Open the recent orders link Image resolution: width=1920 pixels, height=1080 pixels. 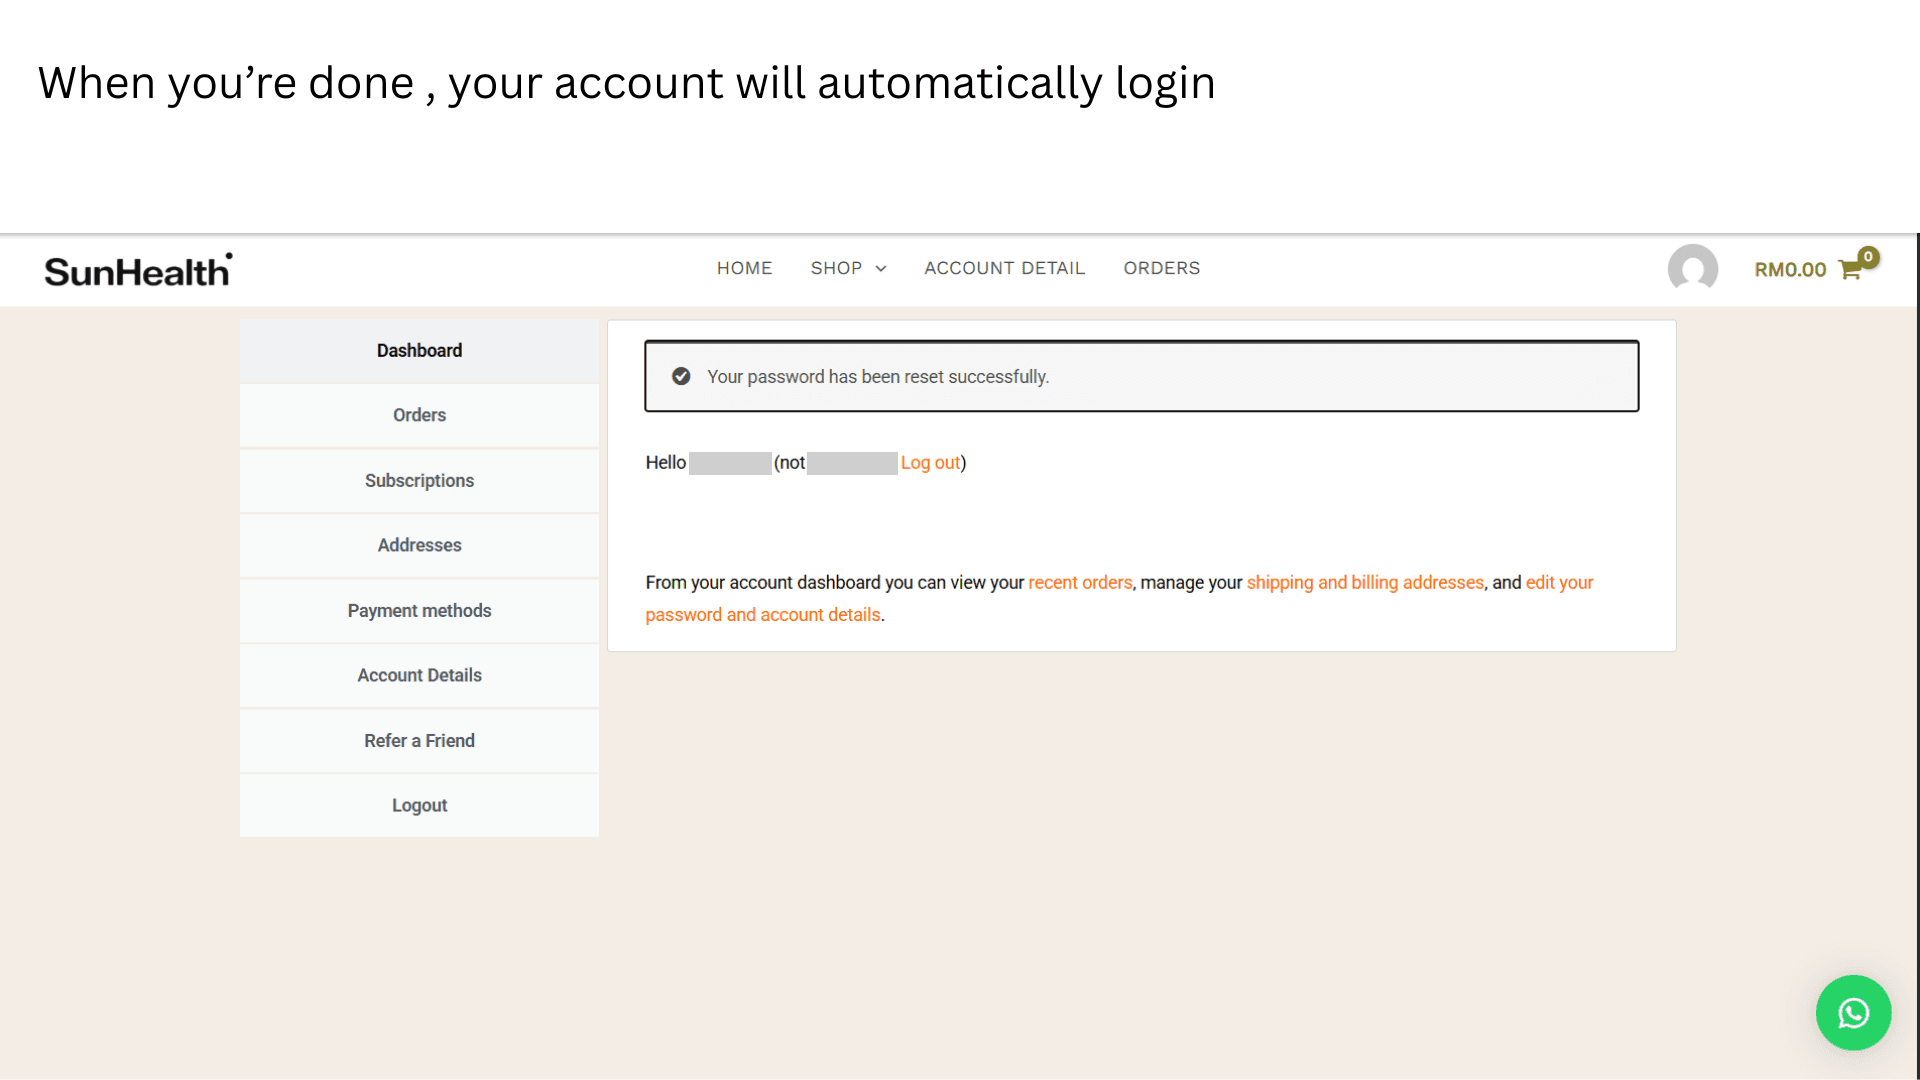coord(1080,582)
